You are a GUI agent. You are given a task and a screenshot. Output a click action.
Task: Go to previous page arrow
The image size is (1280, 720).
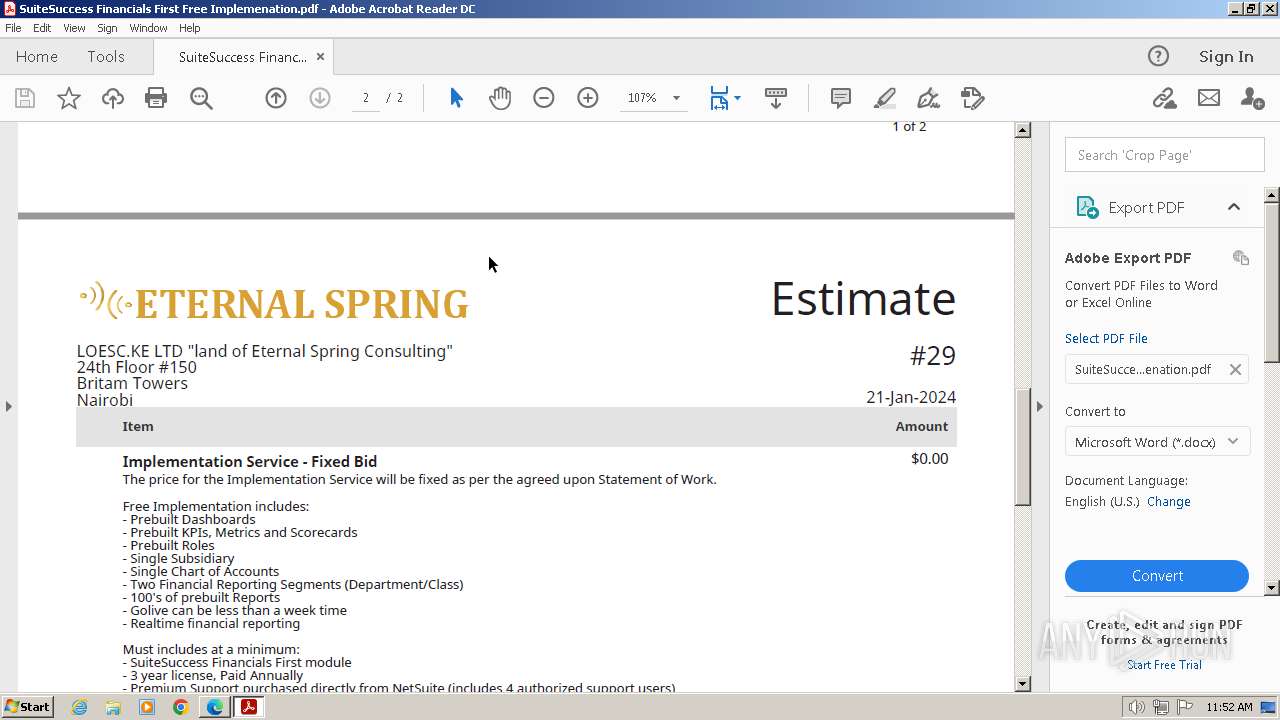[x=276, y=98]
